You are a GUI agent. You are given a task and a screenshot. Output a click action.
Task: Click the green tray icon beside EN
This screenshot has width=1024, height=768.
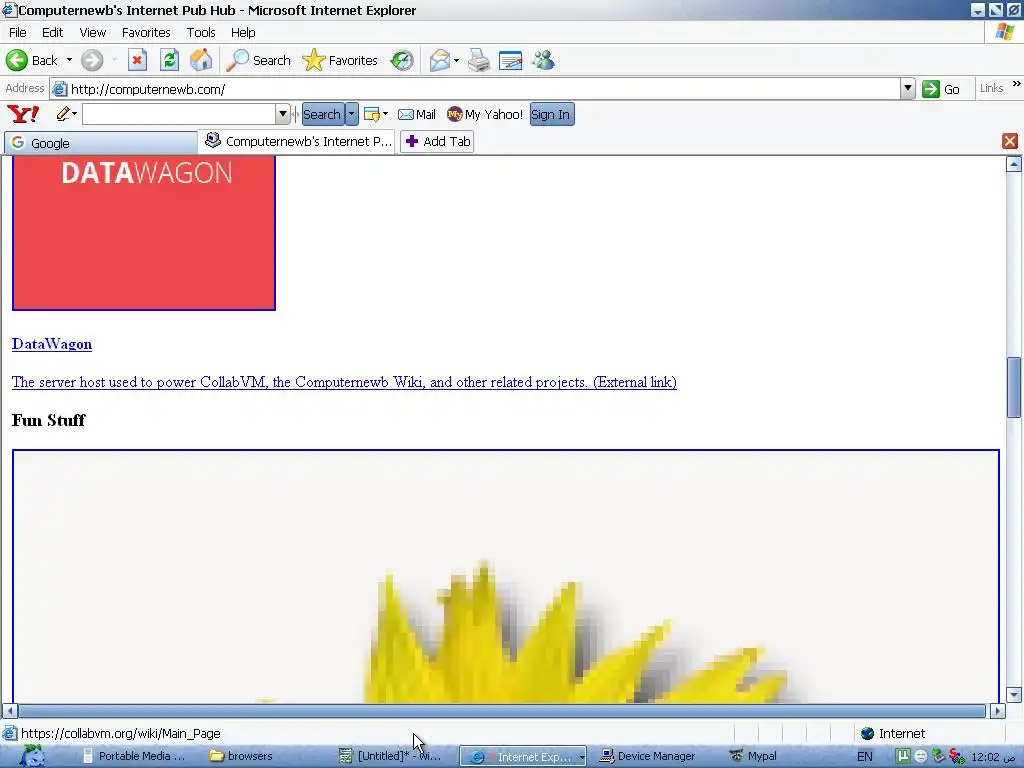coord(903,756)
